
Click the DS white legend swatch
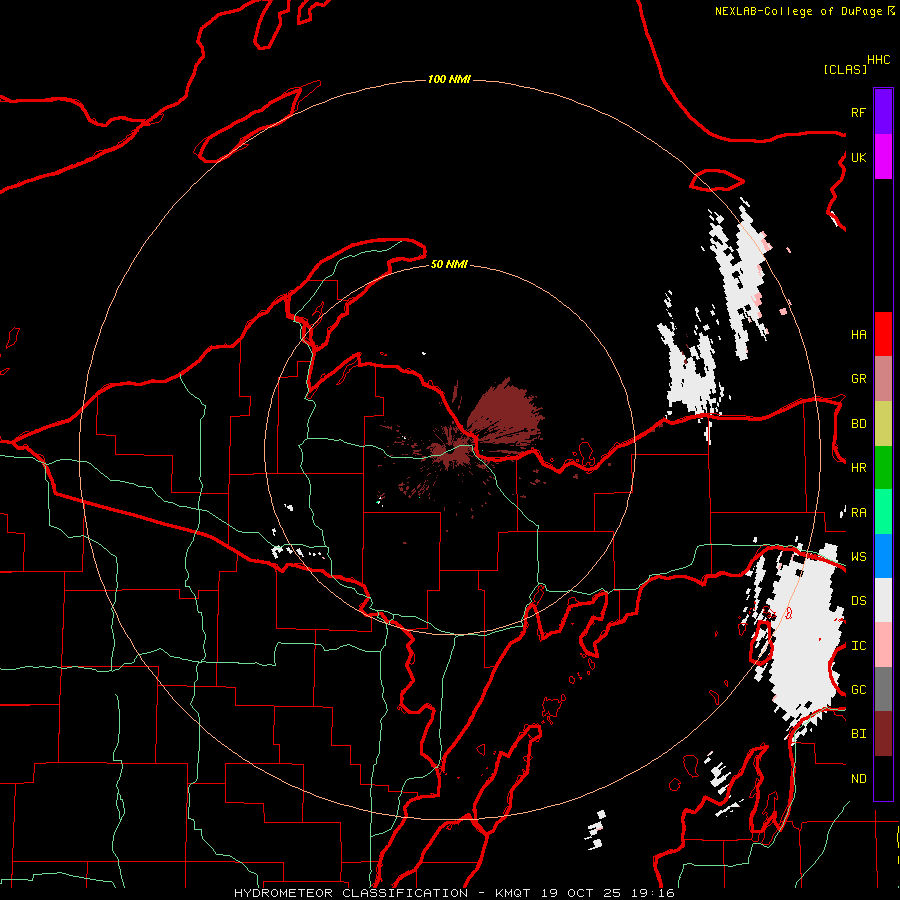pos(883,600)
